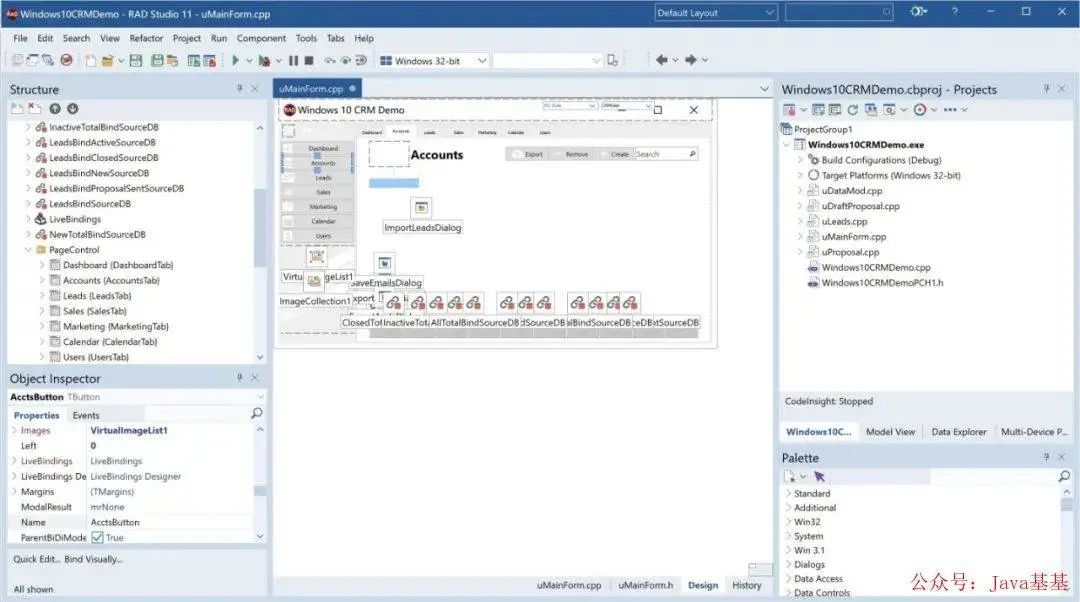Open the Component menu
1080x602 pixels.
pyautogui.click(x=261, y=39)
